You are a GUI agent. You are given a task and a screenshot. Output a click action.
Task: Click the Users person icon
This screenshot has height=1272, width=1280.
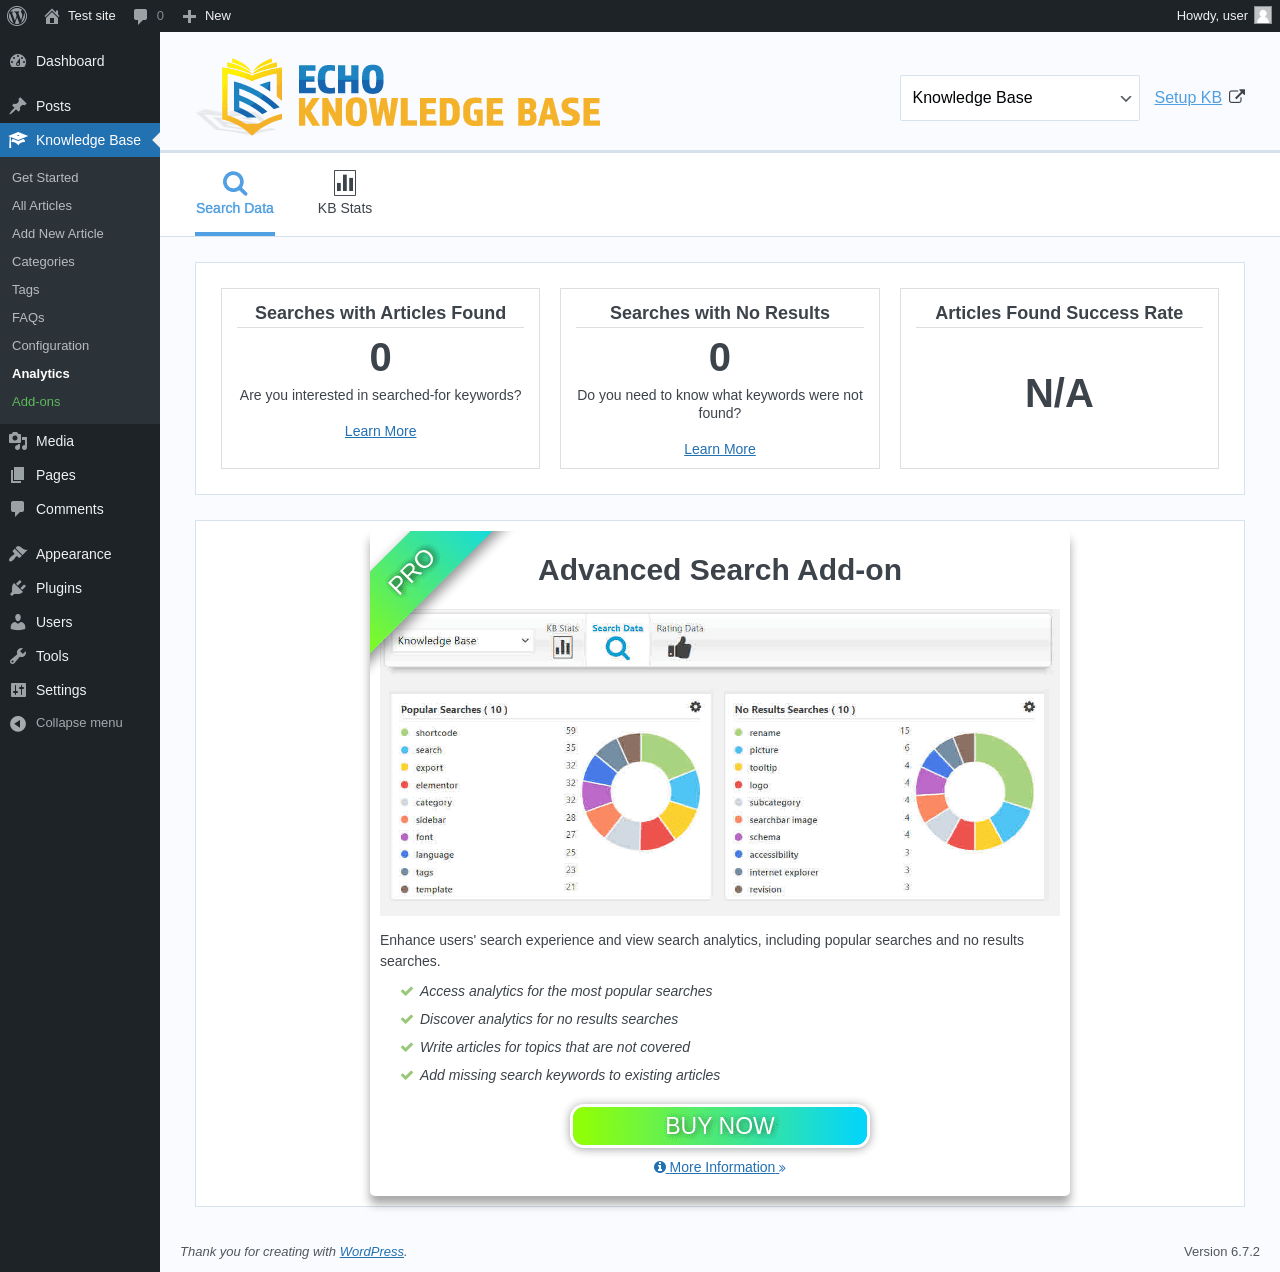click(18, 622)
